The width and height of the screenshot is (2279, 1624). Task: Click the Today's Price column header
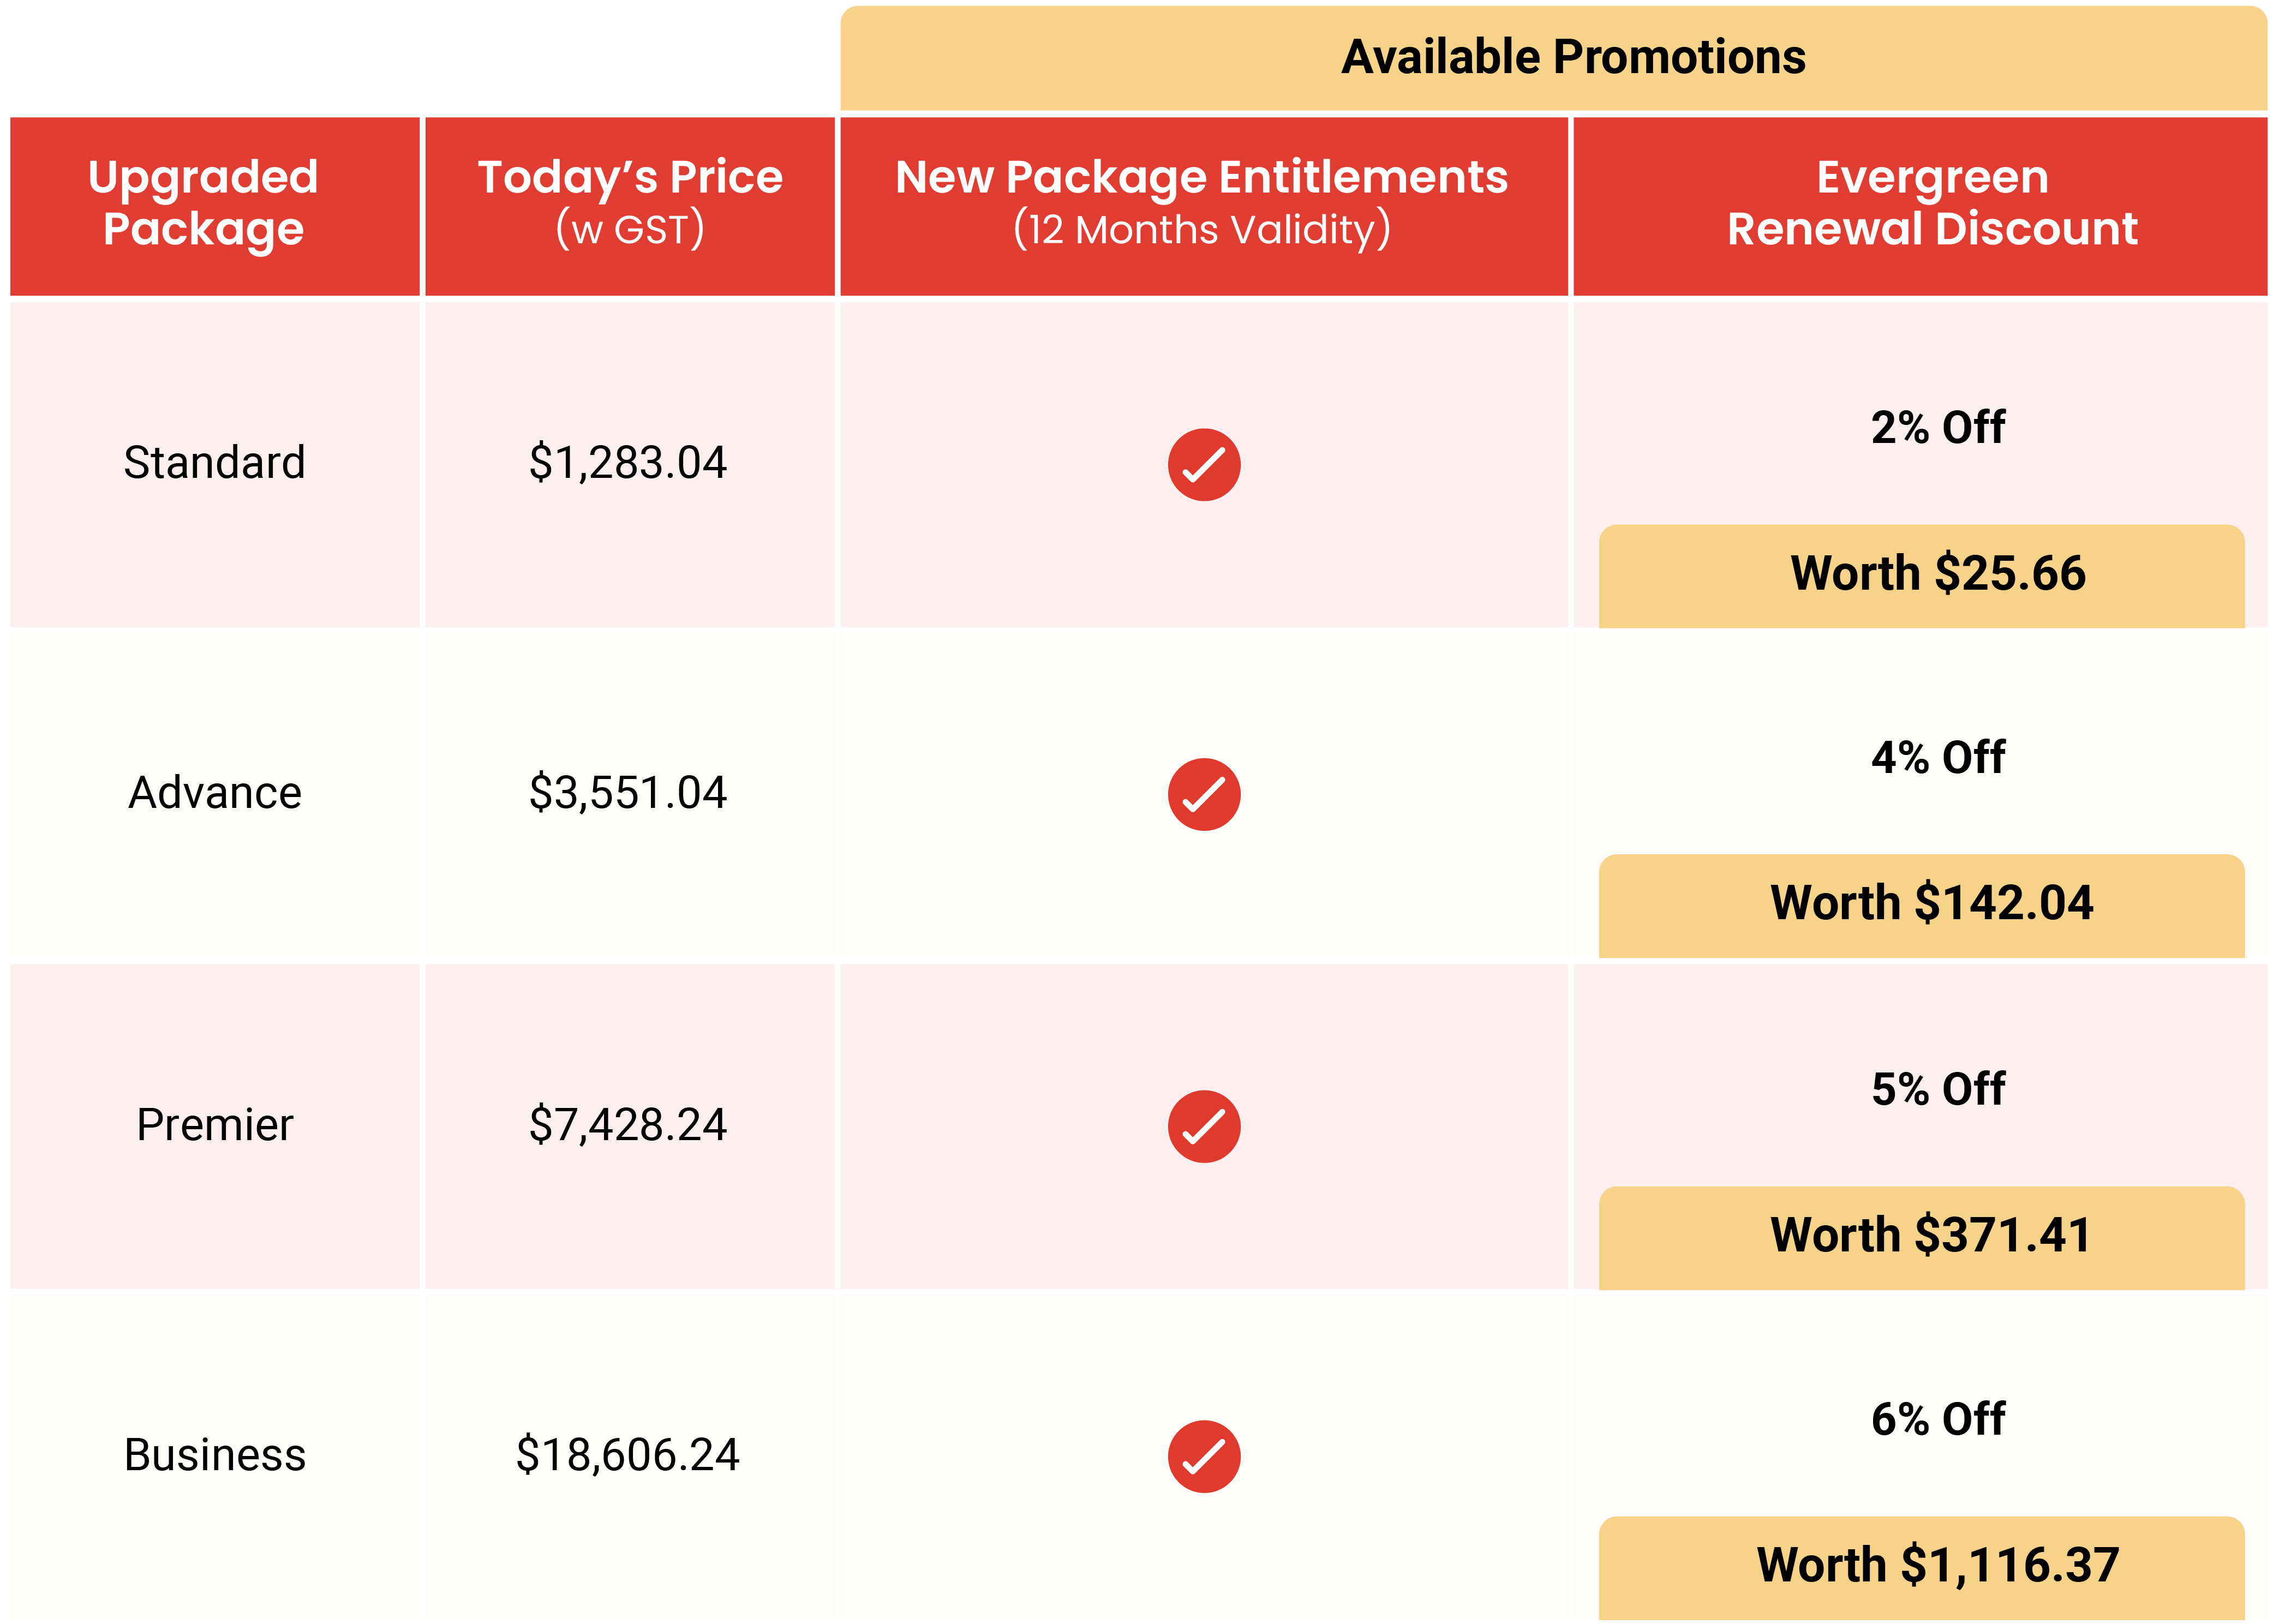tap(630, 206)
